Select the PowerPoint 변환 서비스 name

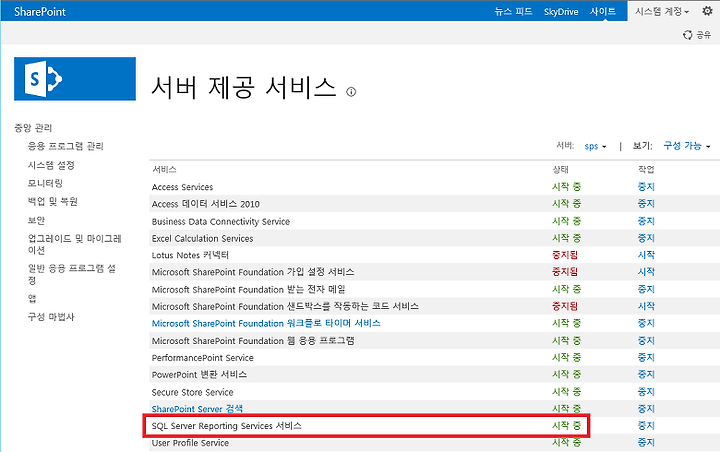pos(199,375)
